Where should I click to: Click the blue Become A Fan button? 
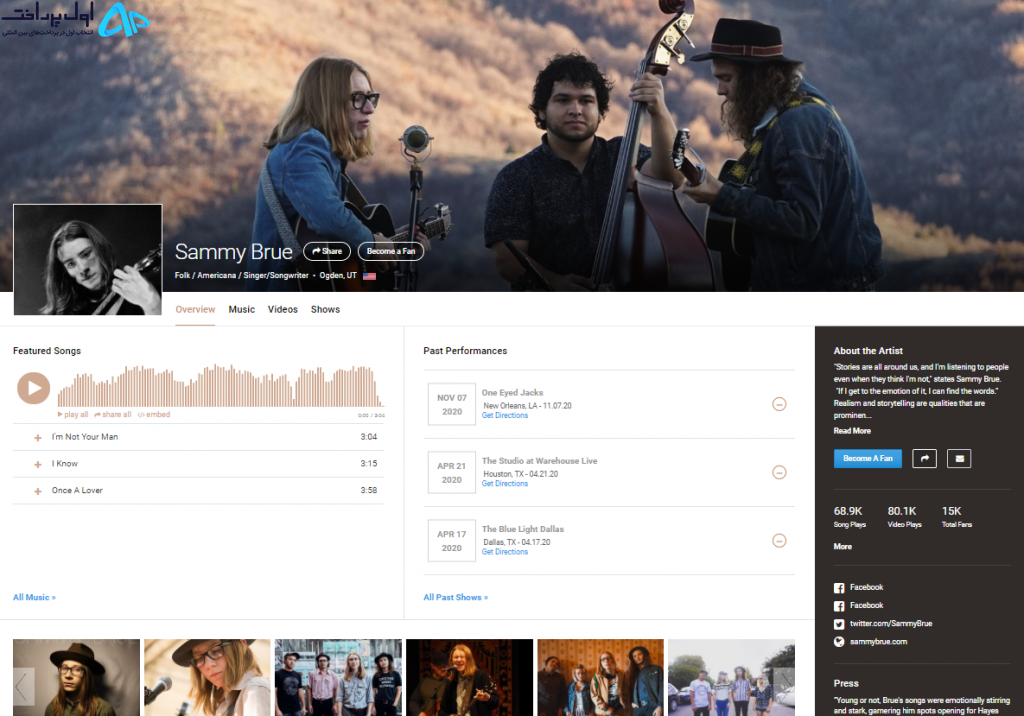(867, 459)
